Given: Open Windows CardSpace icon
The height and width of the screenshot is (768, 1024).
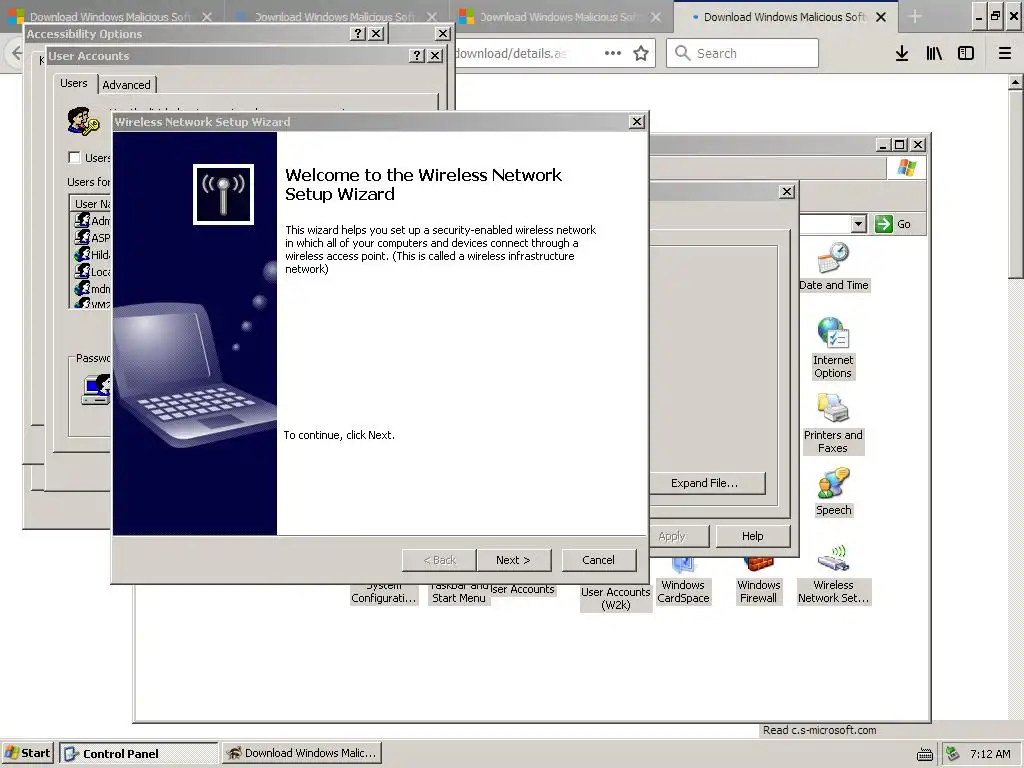Looking at the screenshot, I should pos(682,581).
